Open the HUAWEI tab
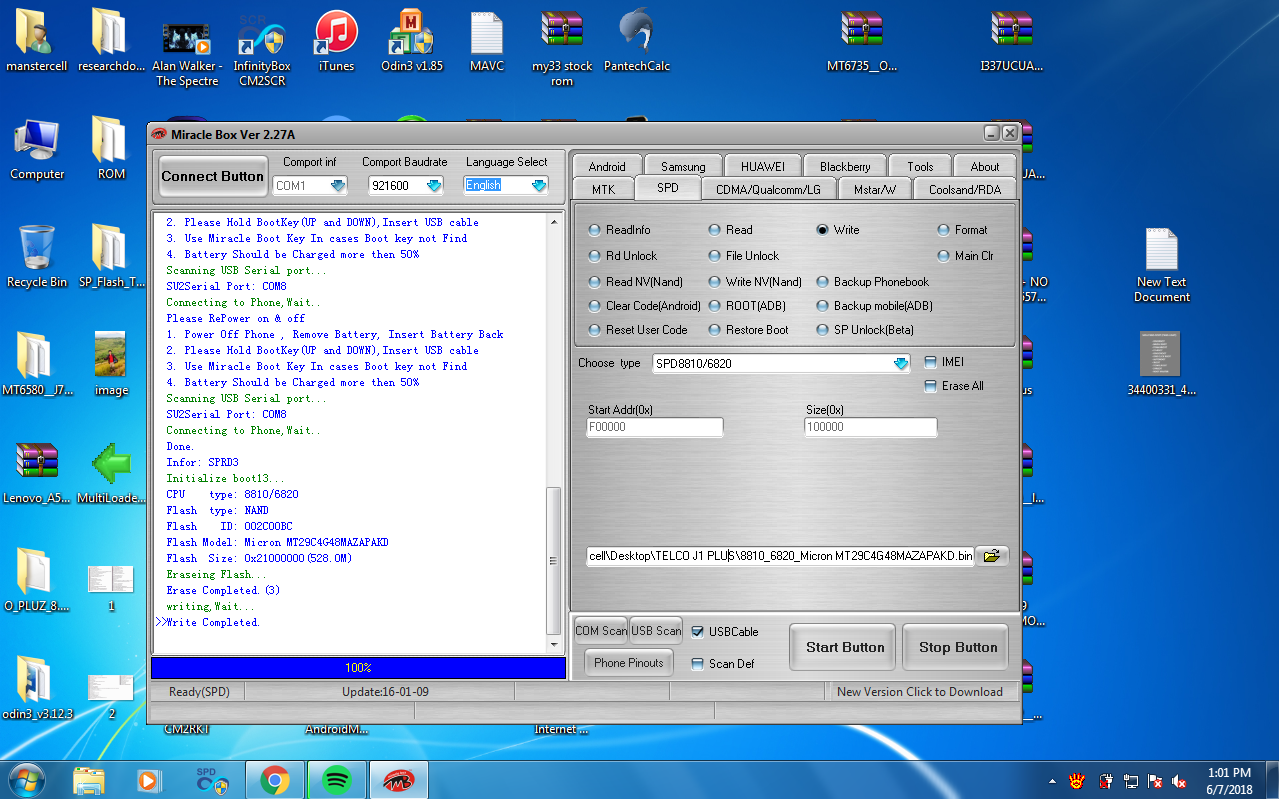1279x799 pixels. (763, 166)
